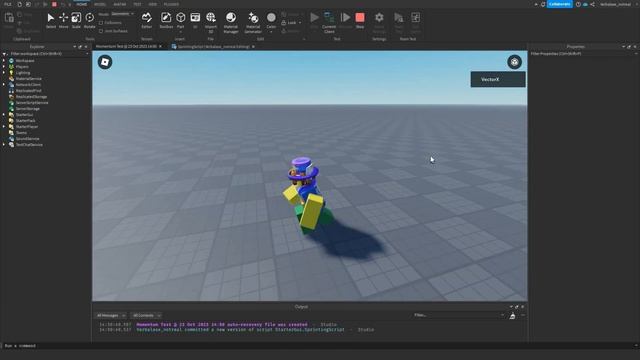640x360 pixels.
Task: Switch to the MODEL ribbon tab
Action: click(100, 4)
